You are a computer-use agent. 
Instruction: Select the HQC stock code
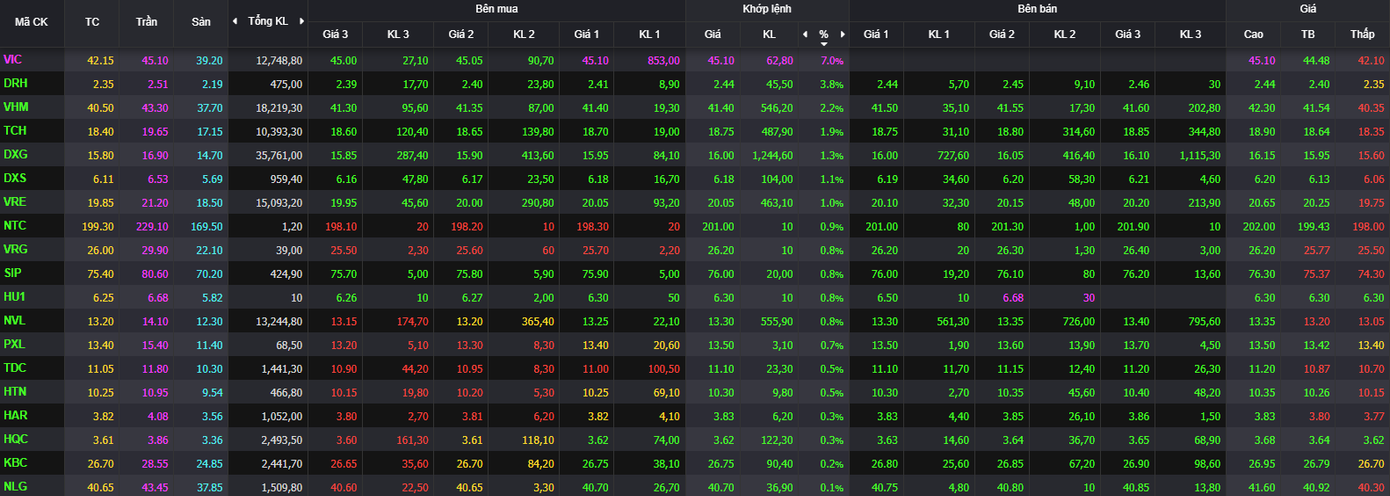(15, 439)
